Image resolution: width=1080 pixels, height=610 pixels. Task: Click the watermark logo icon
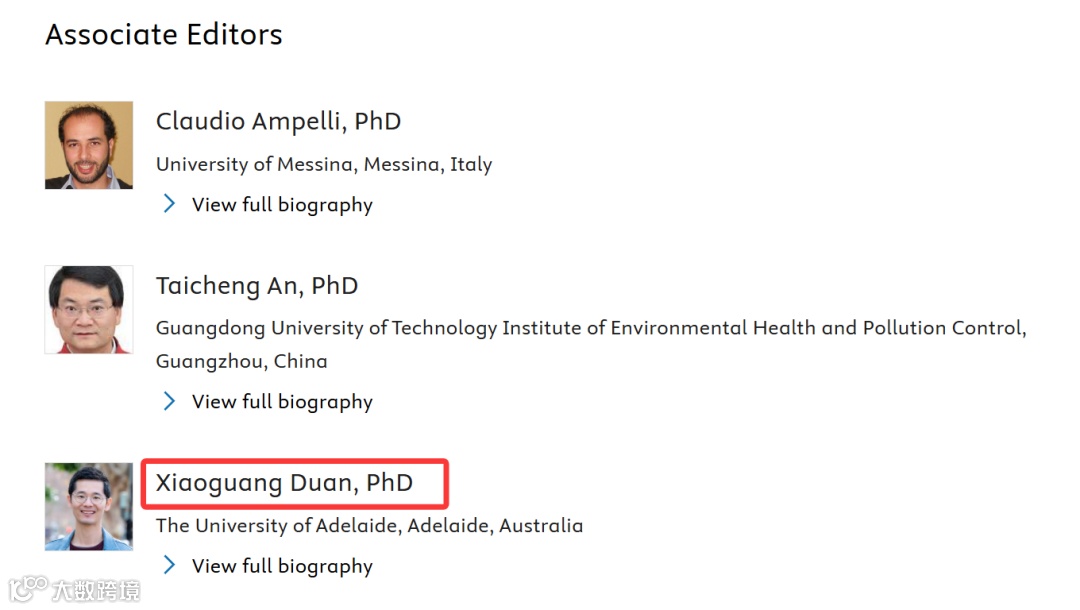[29, 588]
